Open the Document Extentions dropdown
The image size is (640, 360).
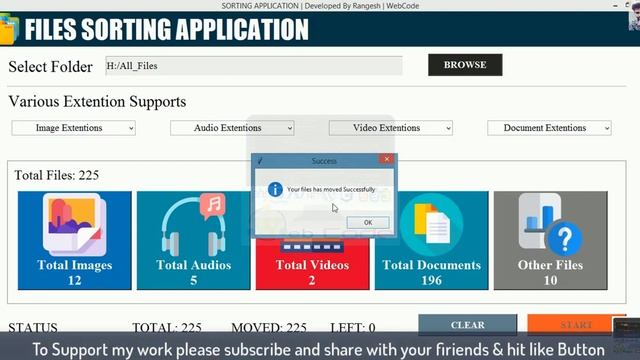tap(549, 128)
